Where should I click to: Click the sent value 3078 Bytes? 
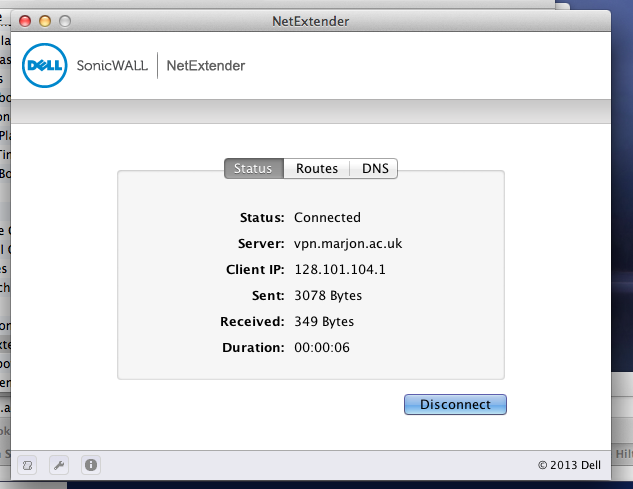328,296
